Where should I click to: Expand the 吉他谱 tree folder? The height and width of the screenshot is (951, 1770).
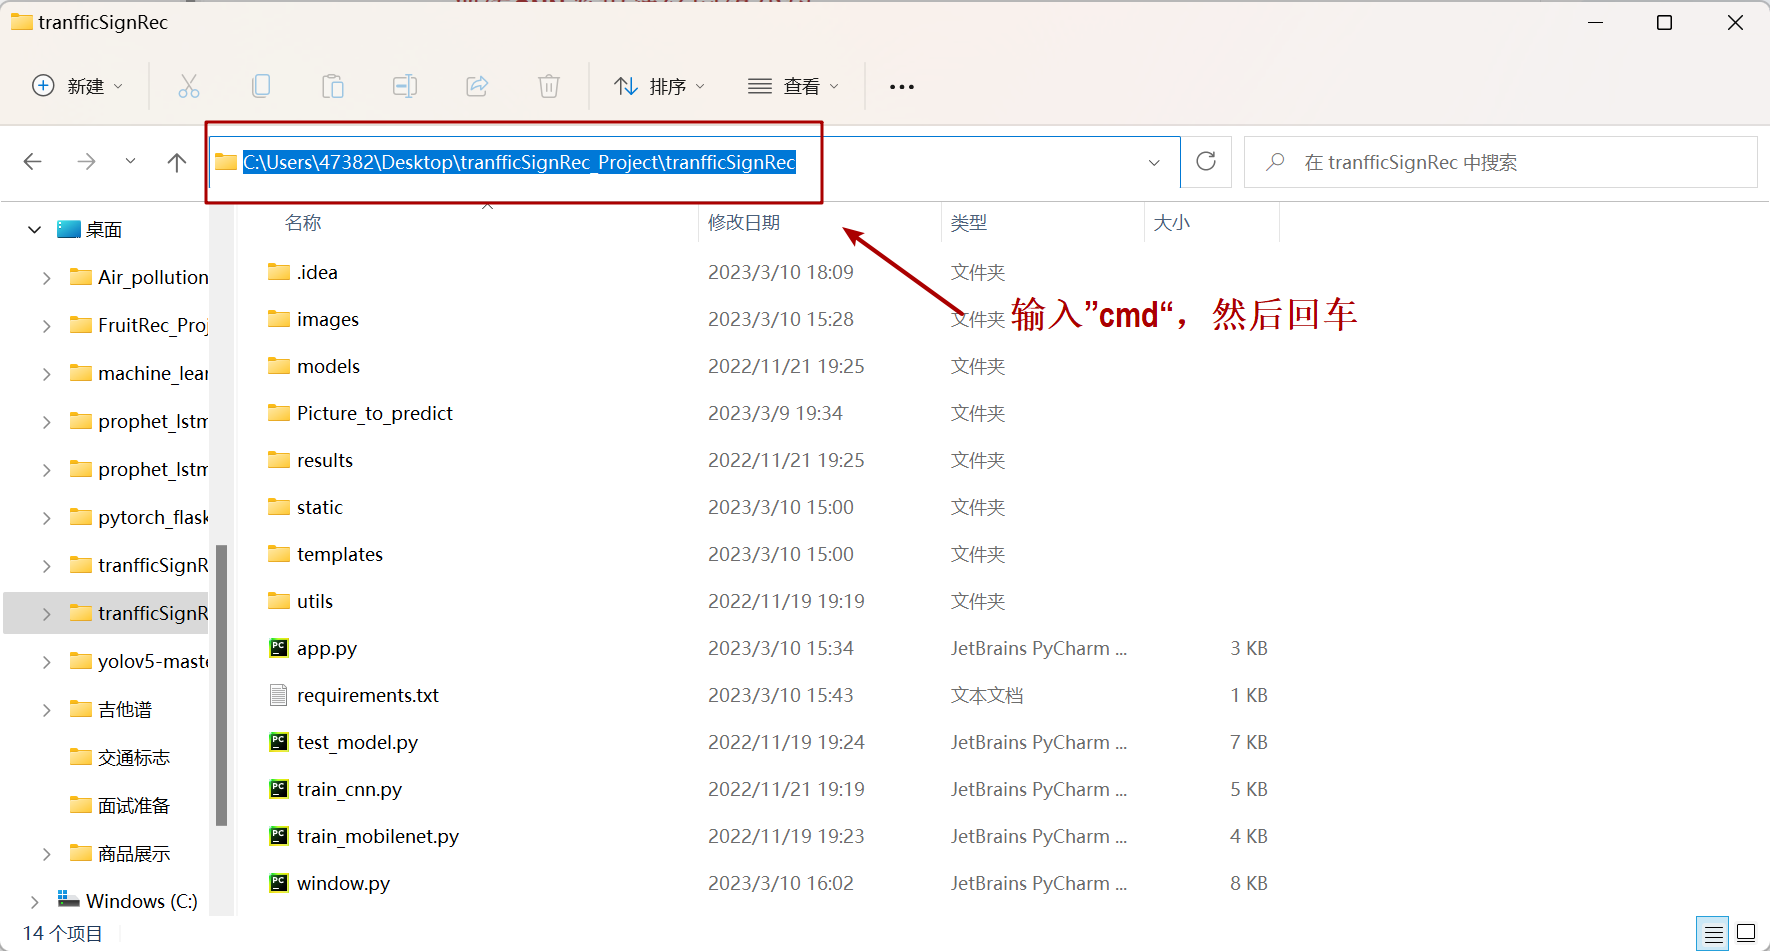[46, 710]
